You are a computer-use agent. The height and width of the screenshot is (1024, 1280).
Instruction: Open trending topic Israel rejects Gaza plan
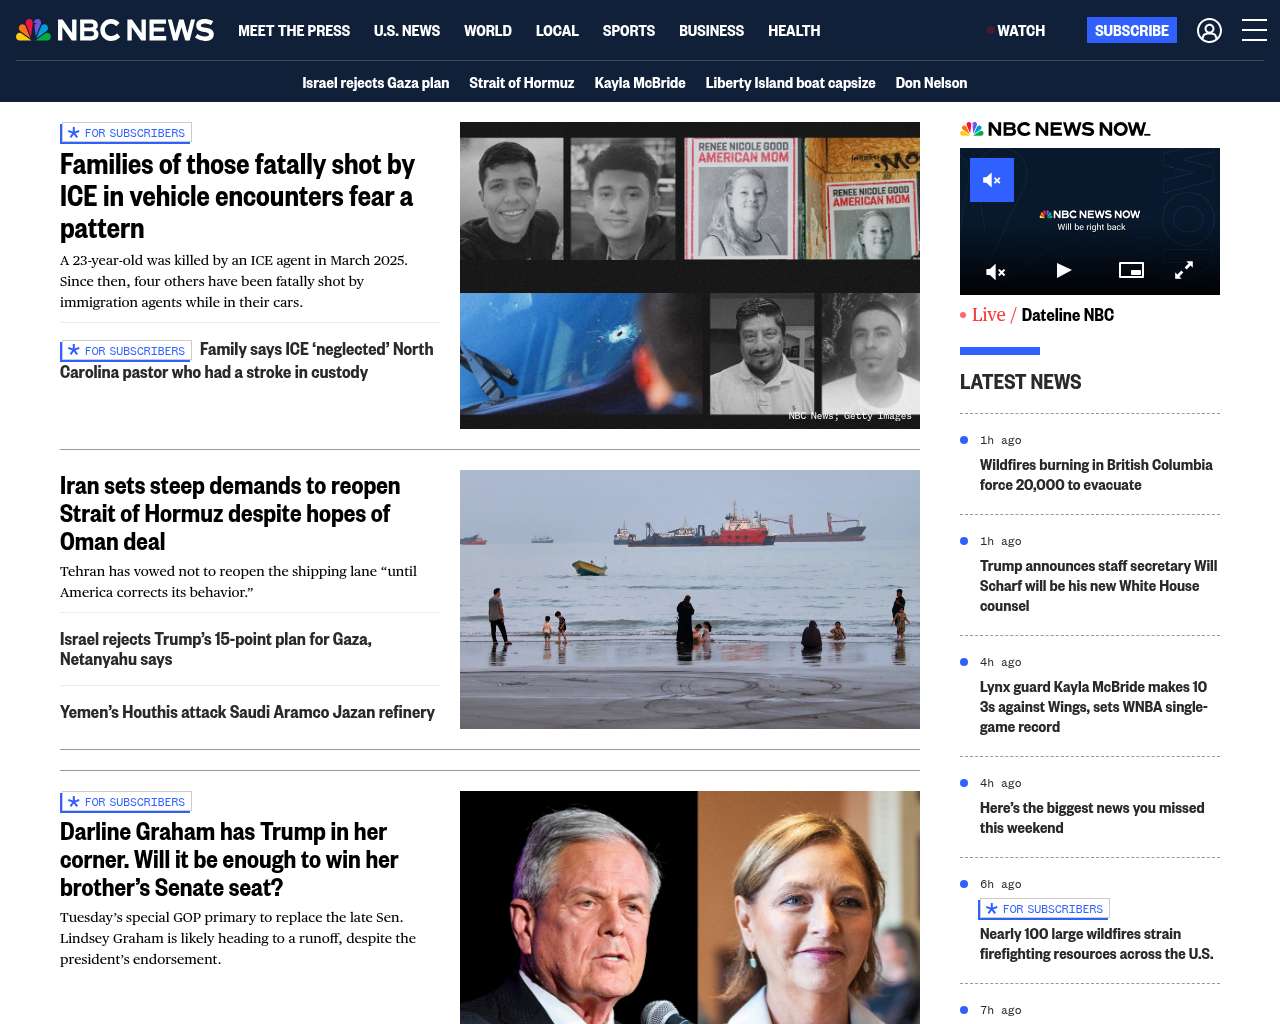(376, 83)
